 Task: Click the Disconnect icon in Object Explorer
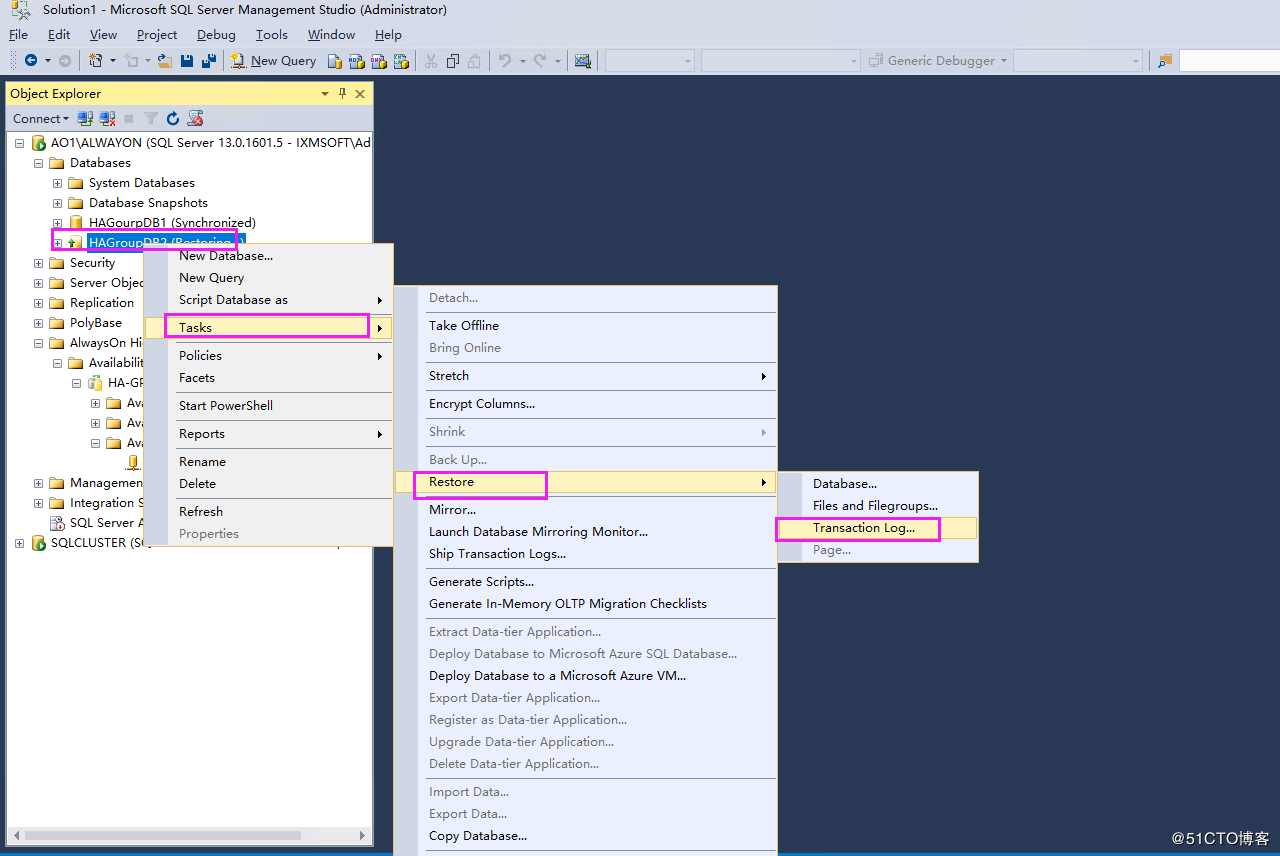tap(107, 118)
